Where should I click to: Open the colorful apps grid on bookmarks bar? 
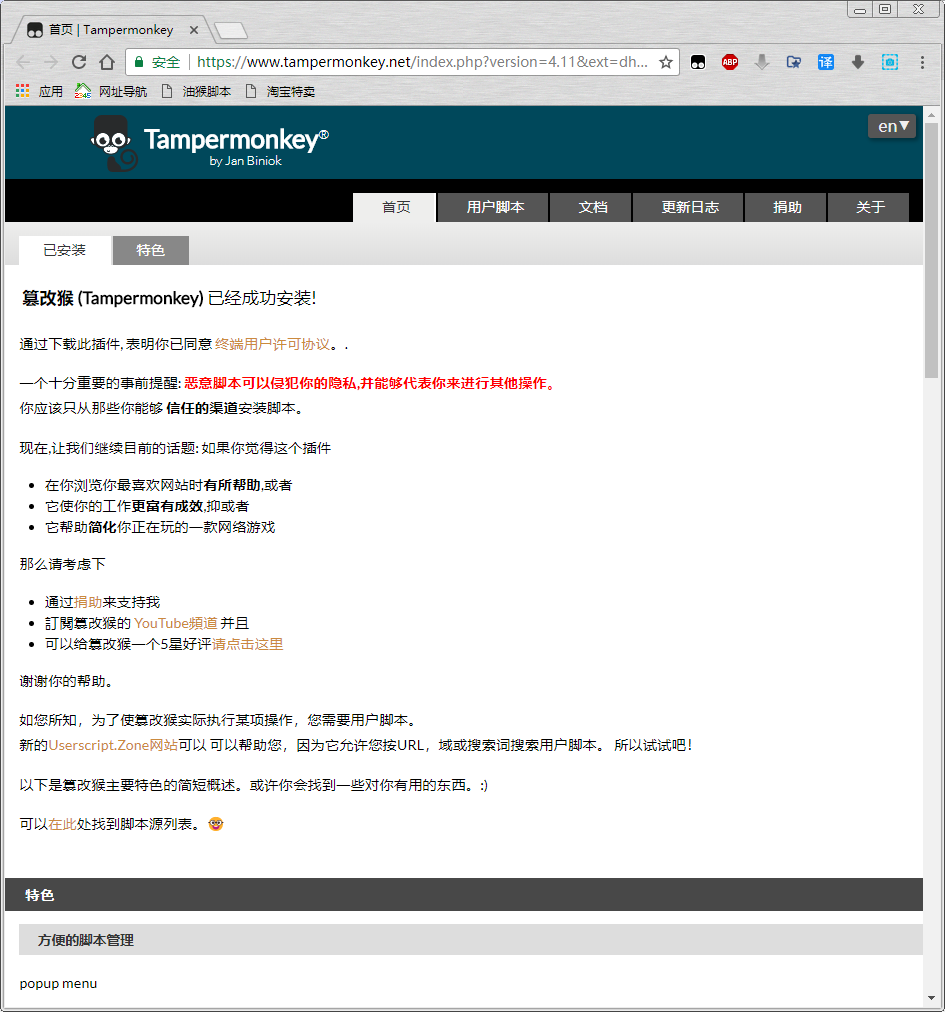point(21,90)
